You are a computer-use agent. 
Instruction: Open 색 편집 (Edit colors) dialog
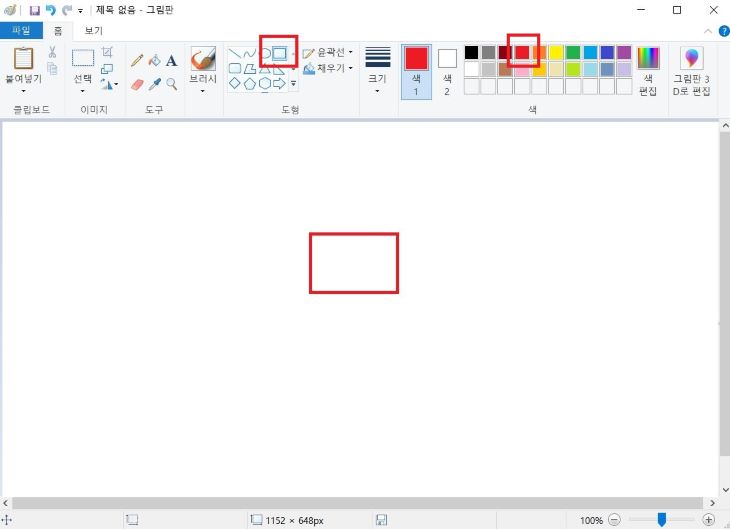(648, 71)
